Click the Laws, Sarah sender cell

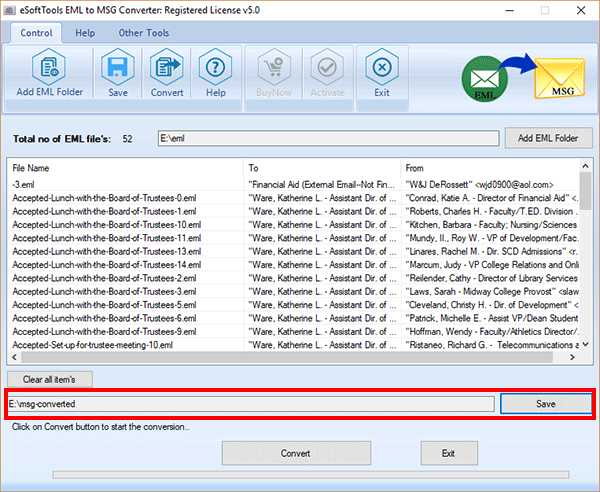(x=492, y=292)
